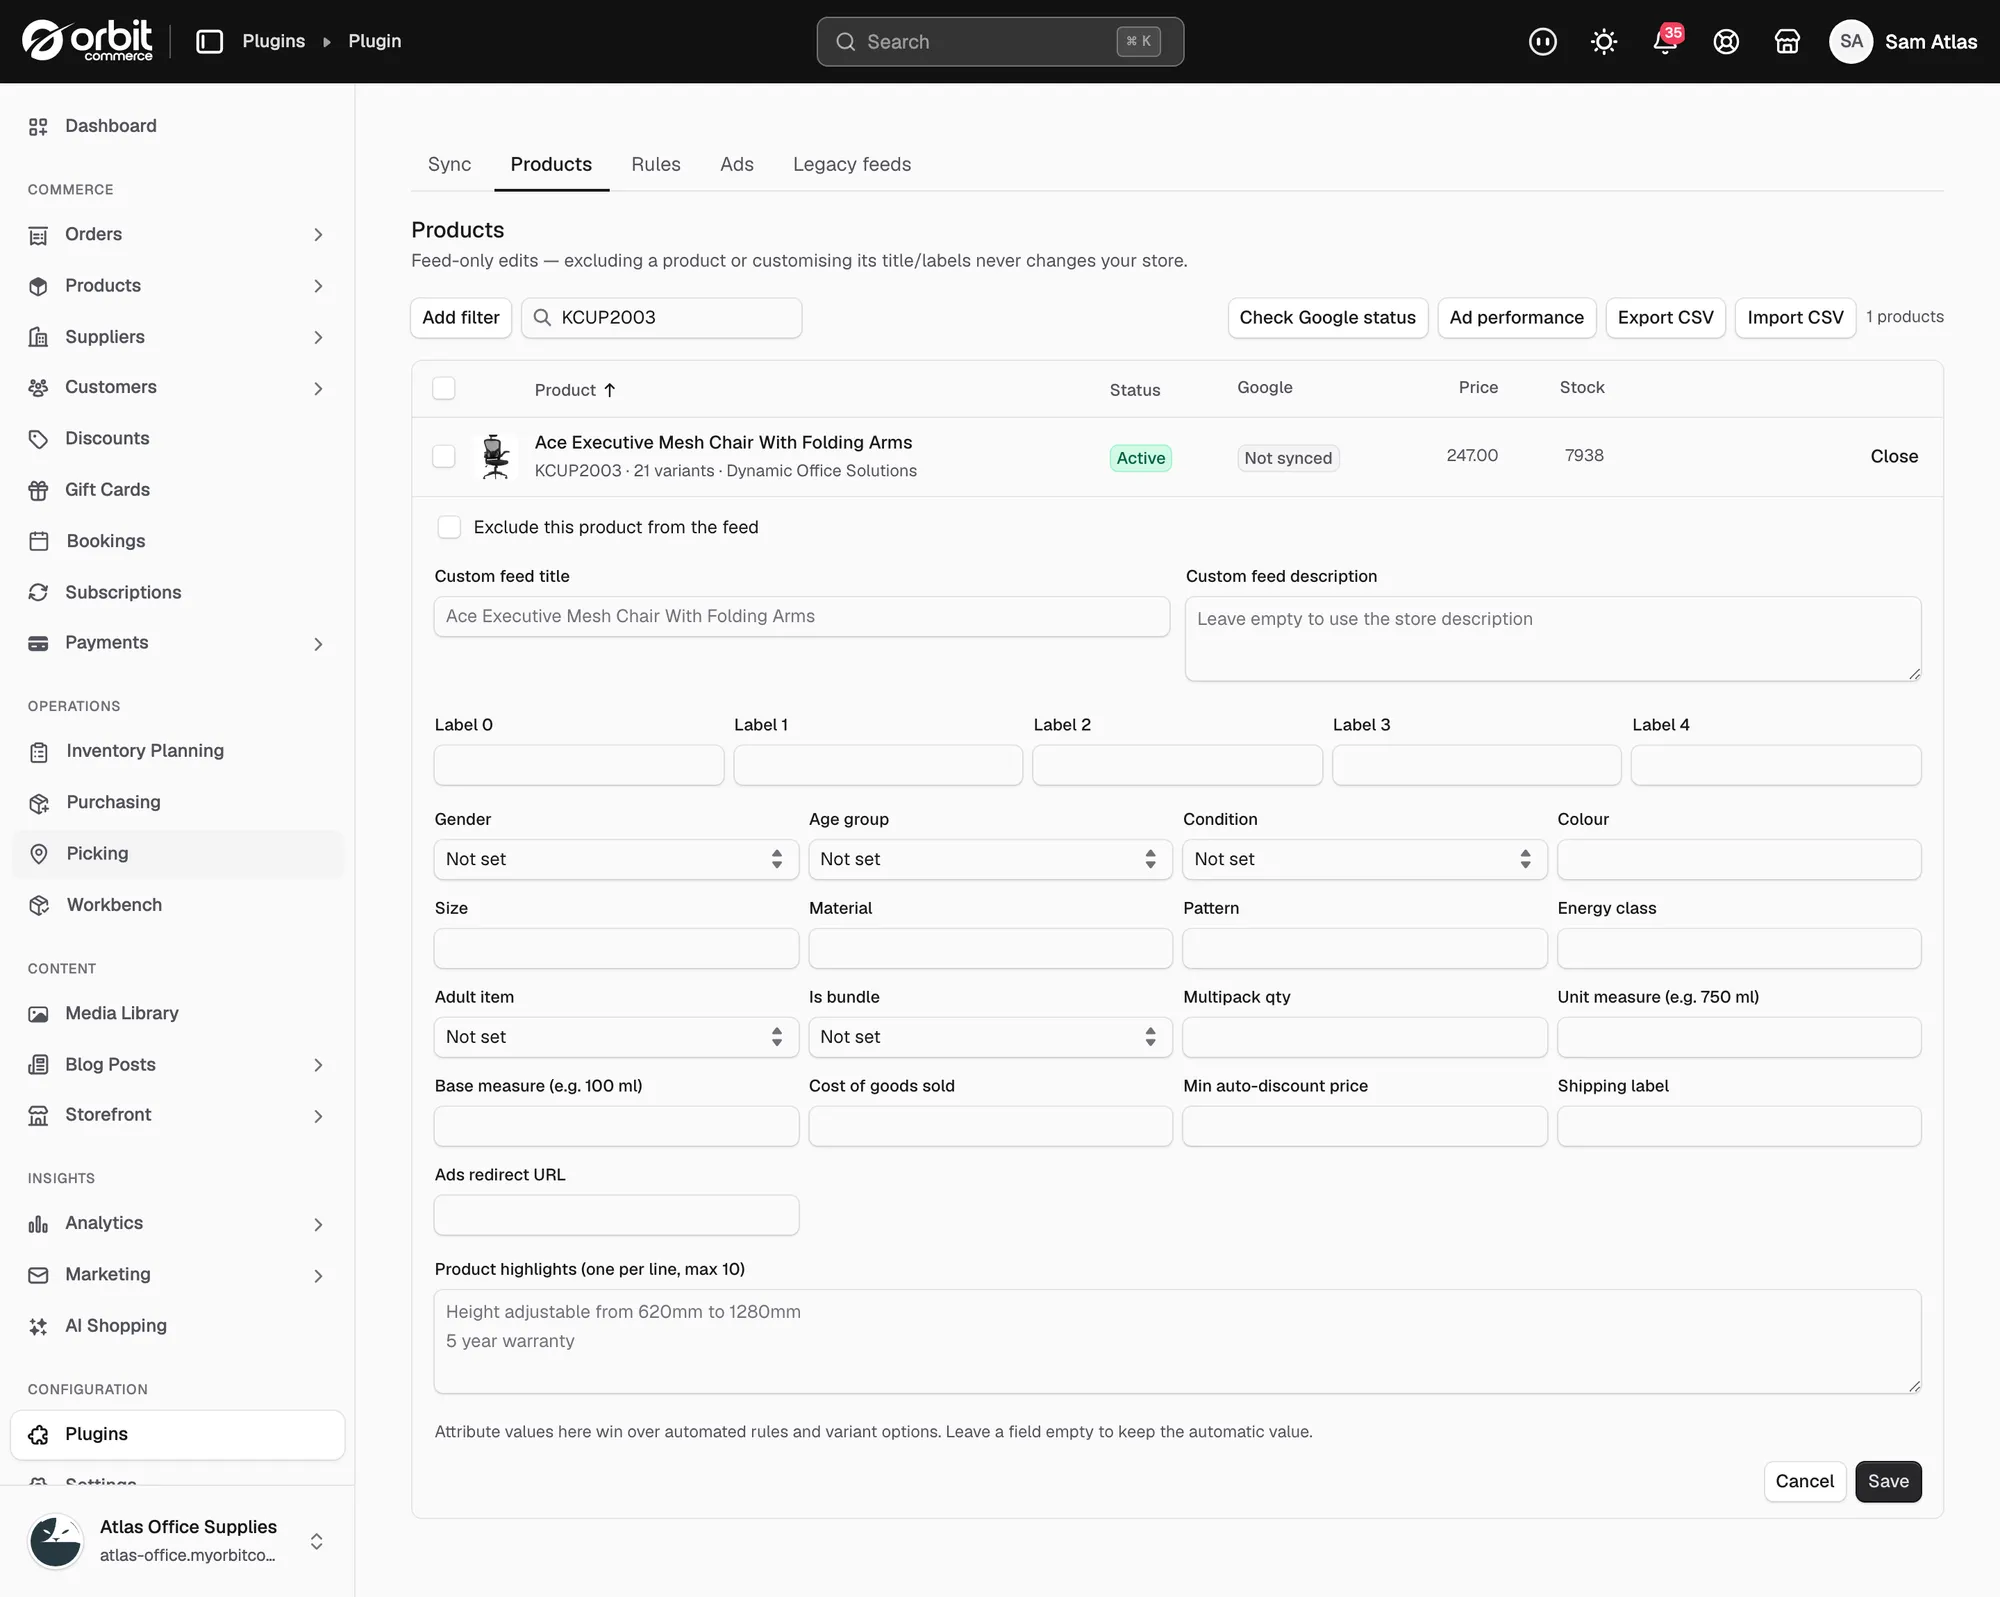Open notifications bell with 35 badge

click(x=1665, y=41)
